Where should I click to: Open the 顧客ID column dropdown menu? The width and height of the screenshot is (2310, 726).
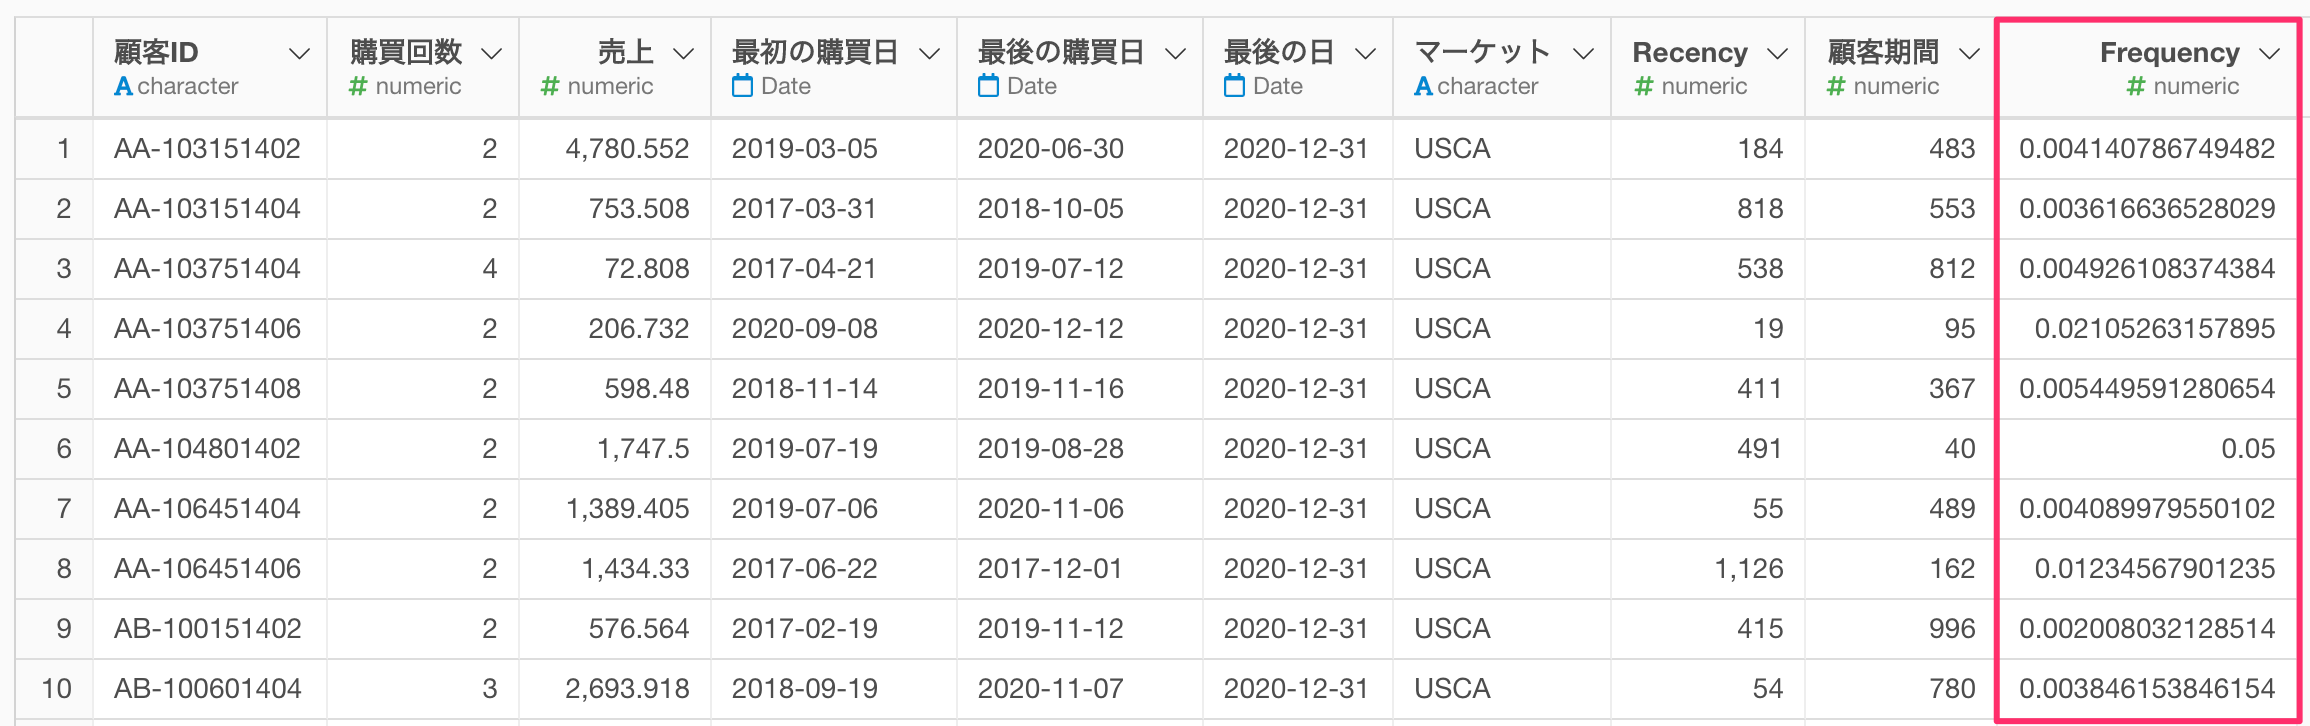[x=299, y=54]
